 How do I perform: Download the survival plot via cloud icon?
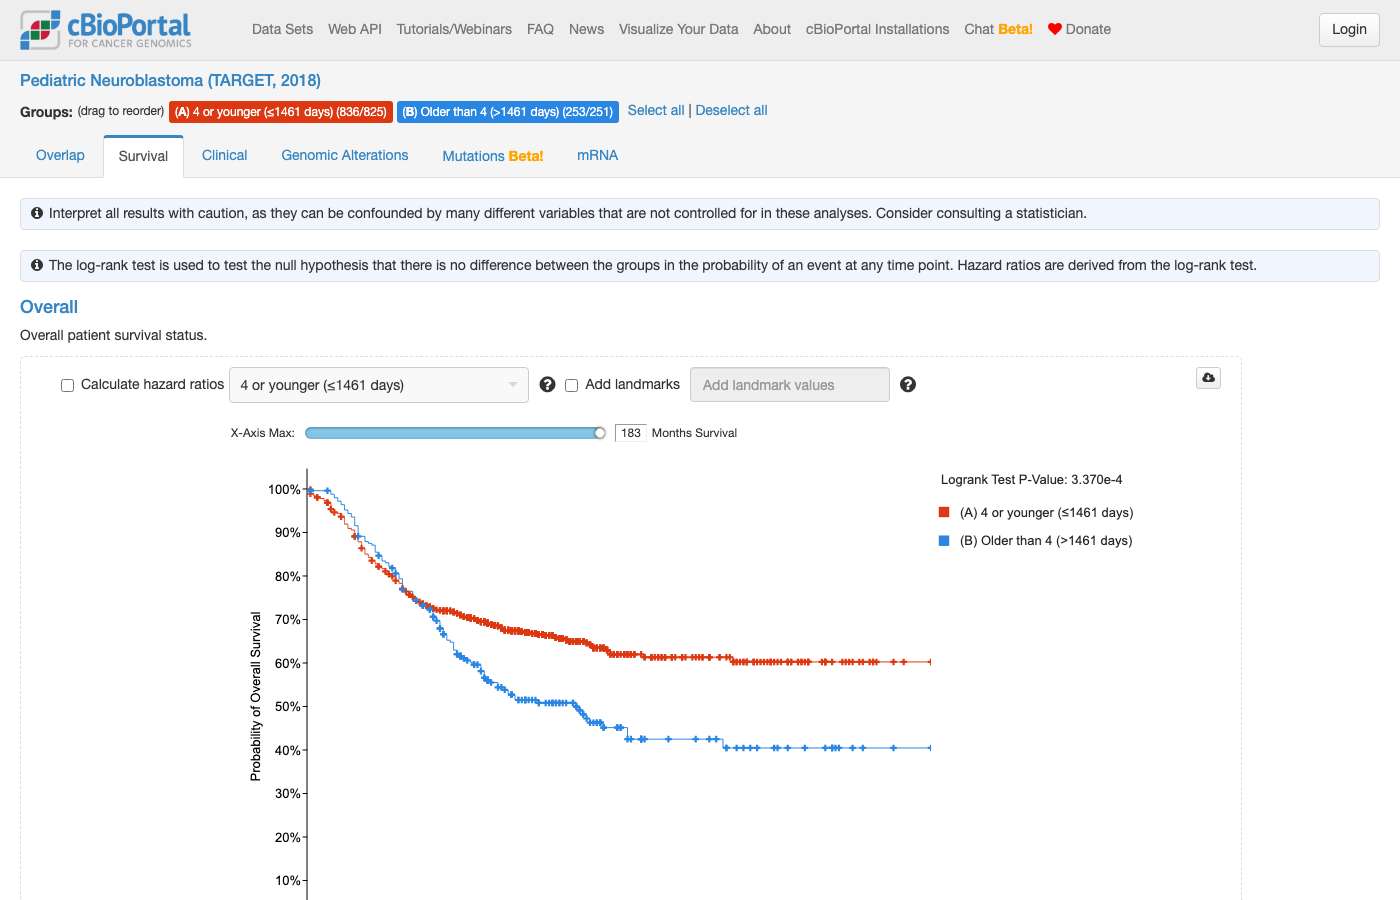pos(1208,378)
